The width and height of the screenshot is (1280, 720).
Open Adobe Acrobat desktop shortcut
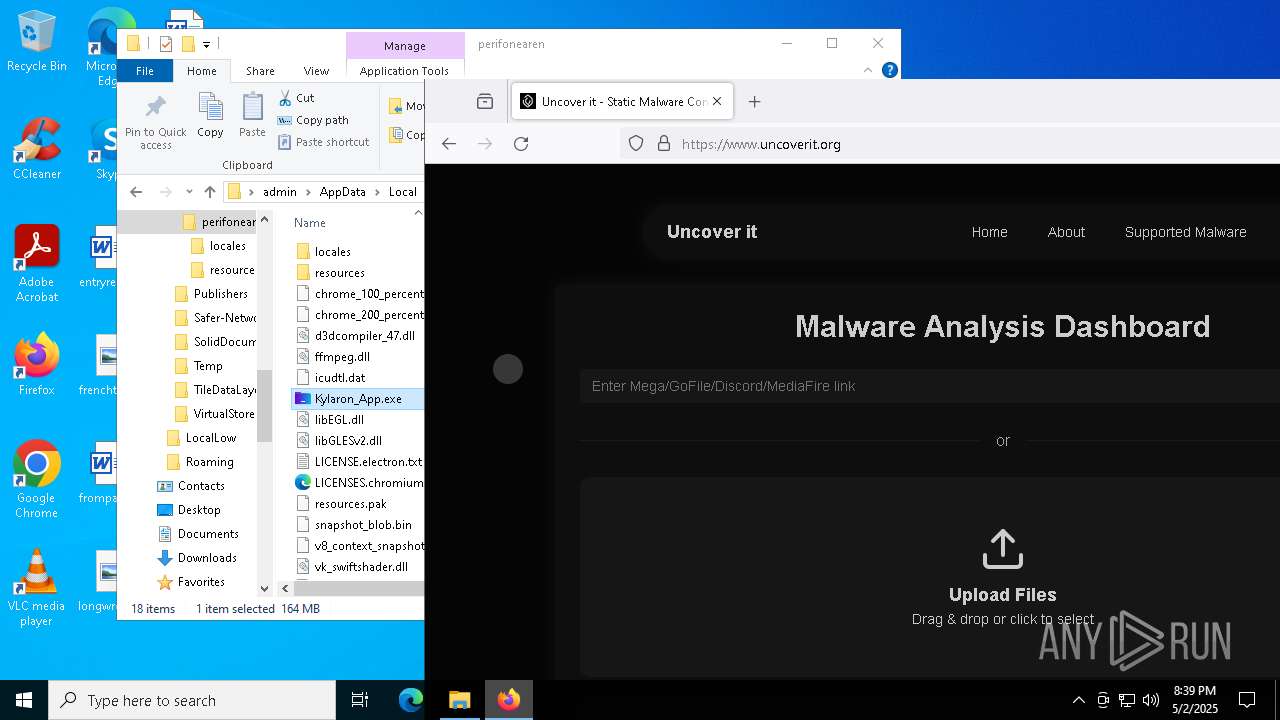pos(36,264)
